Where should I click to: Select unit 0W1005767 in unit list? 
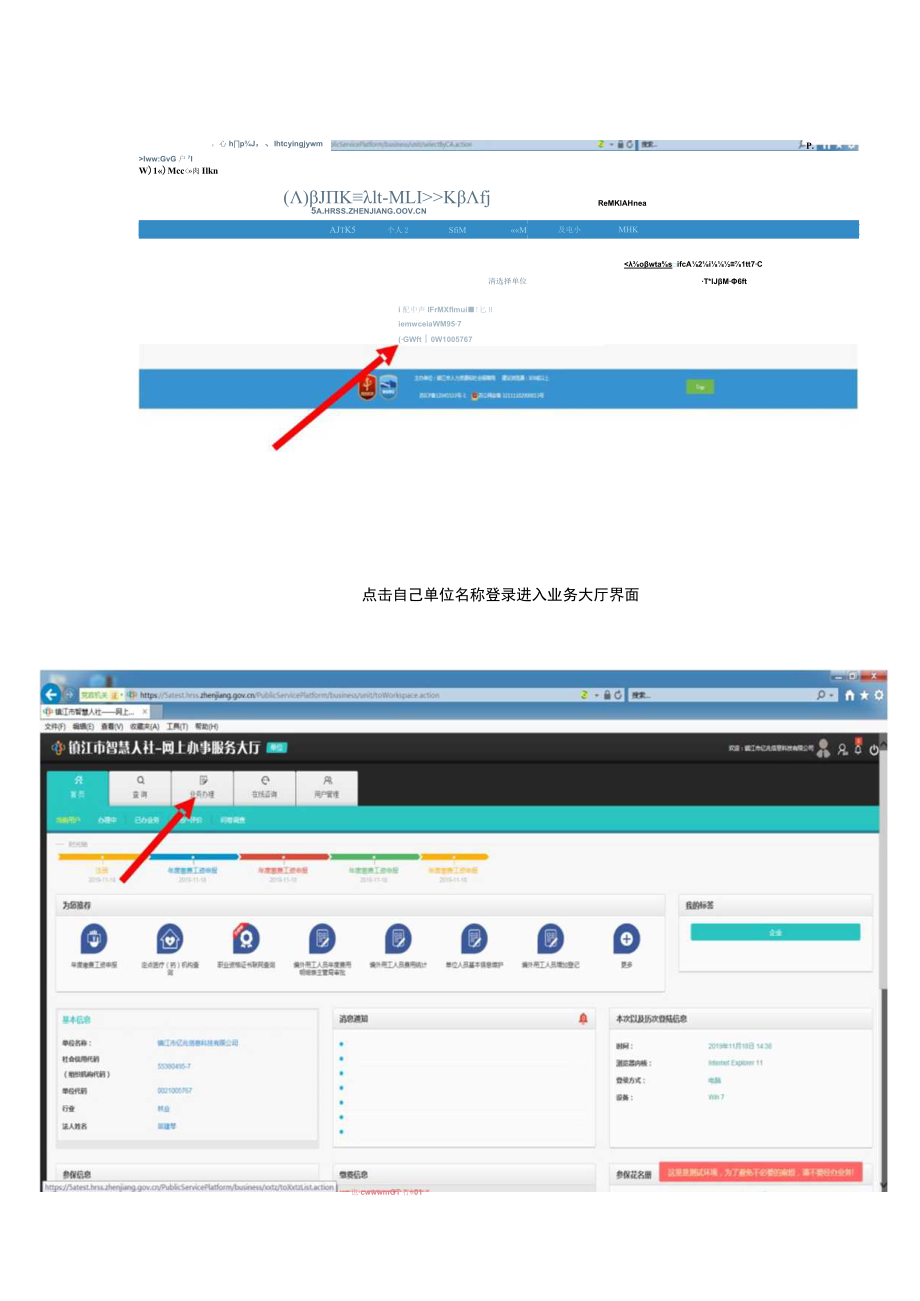(435, 339)
